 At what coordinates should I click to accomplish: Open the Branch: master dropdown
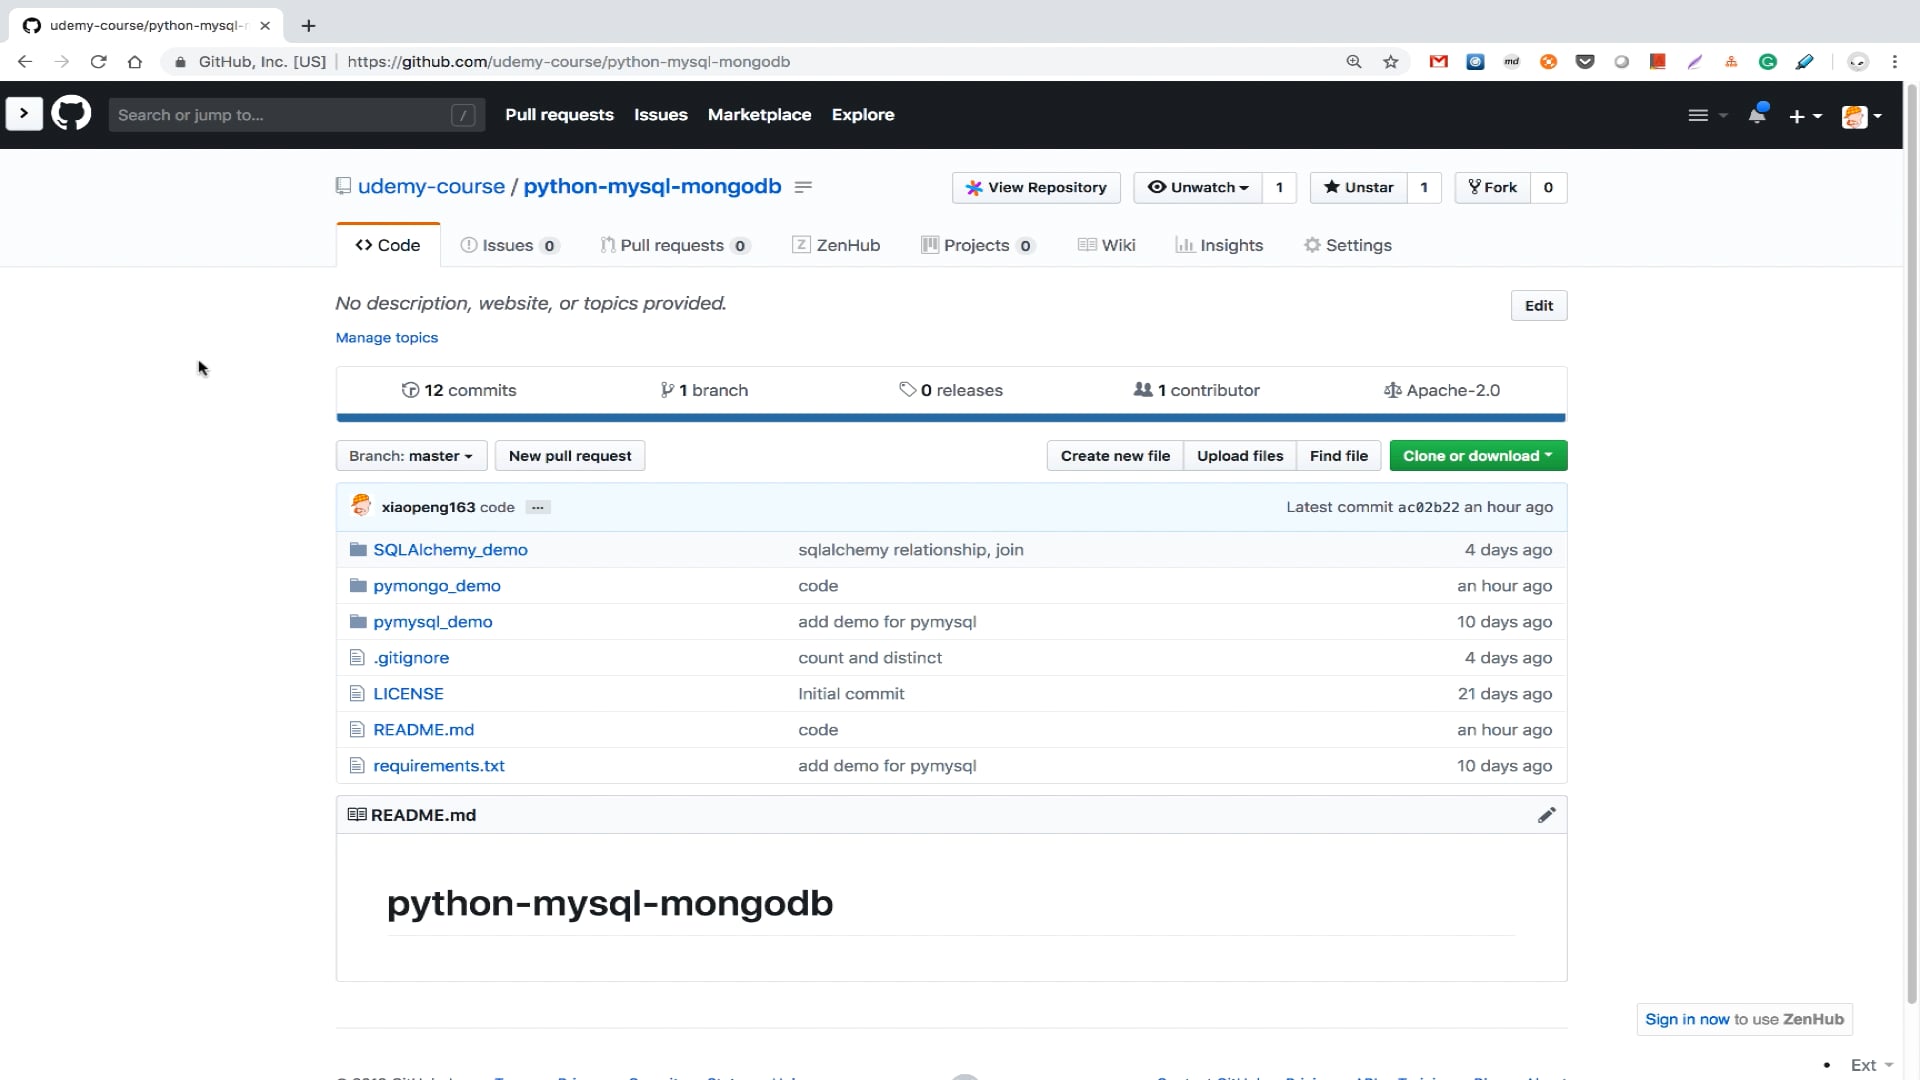coord(411,456)
